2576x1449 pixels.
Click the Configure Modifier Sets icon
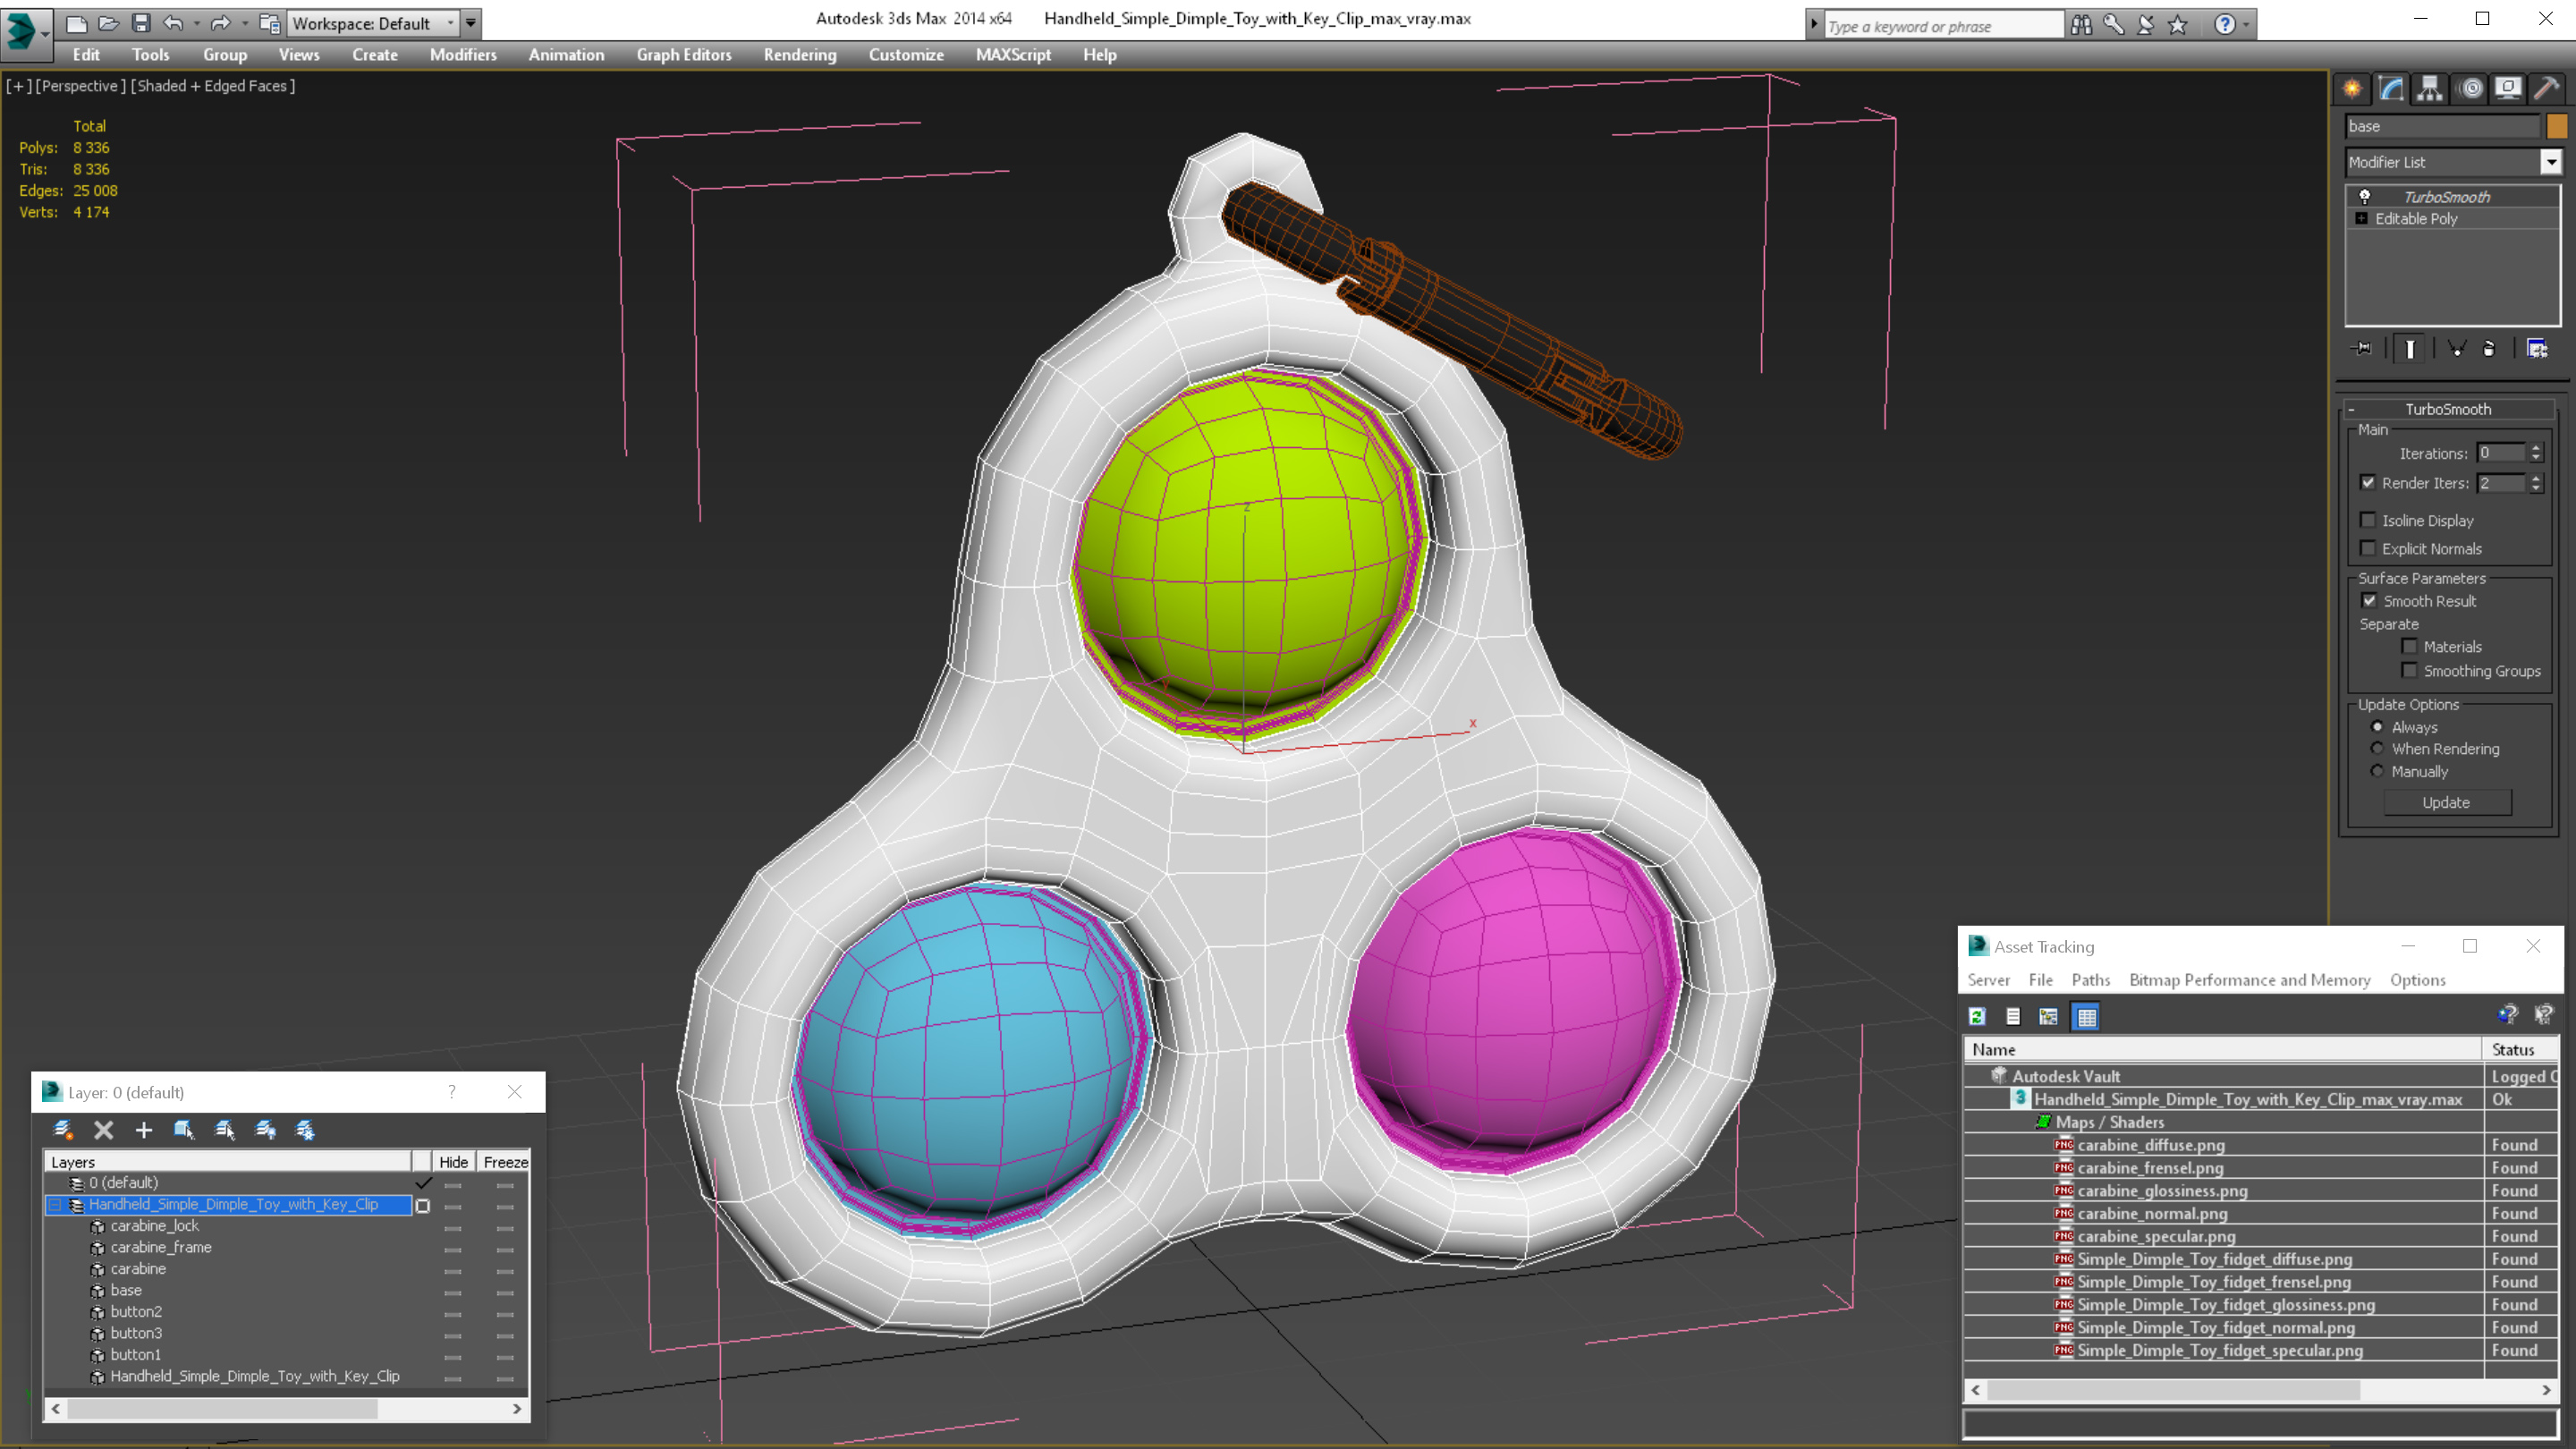[x=2537, y=349]
